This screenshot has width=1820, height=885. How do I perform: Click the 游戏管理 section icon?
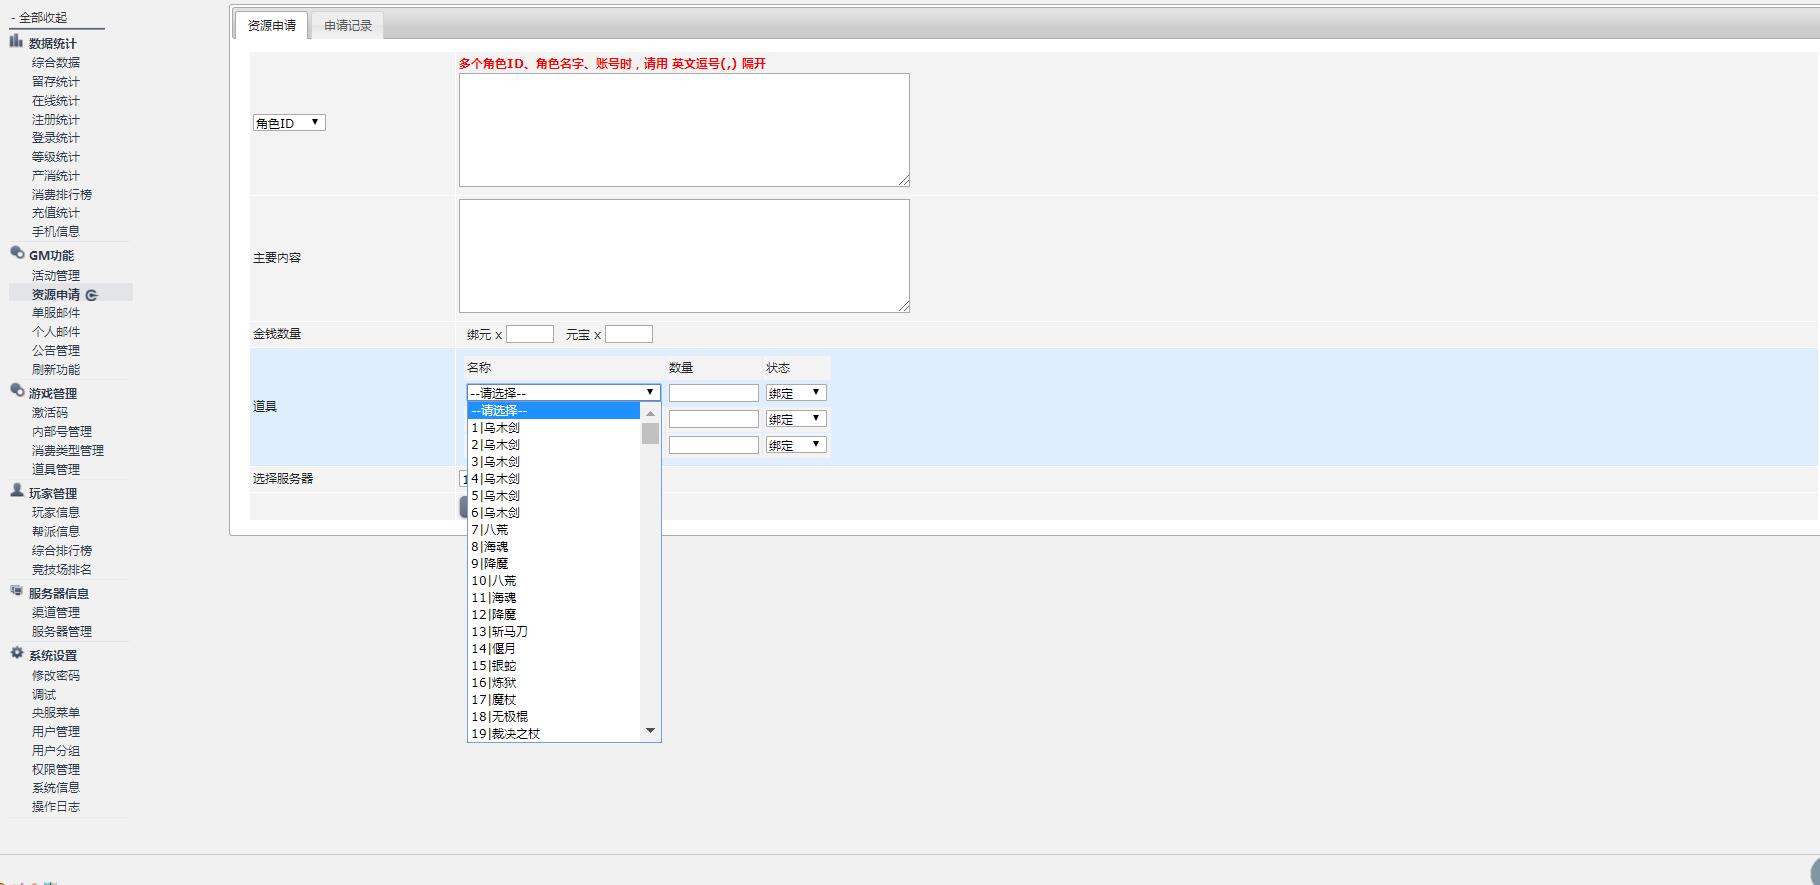point(17,392)
